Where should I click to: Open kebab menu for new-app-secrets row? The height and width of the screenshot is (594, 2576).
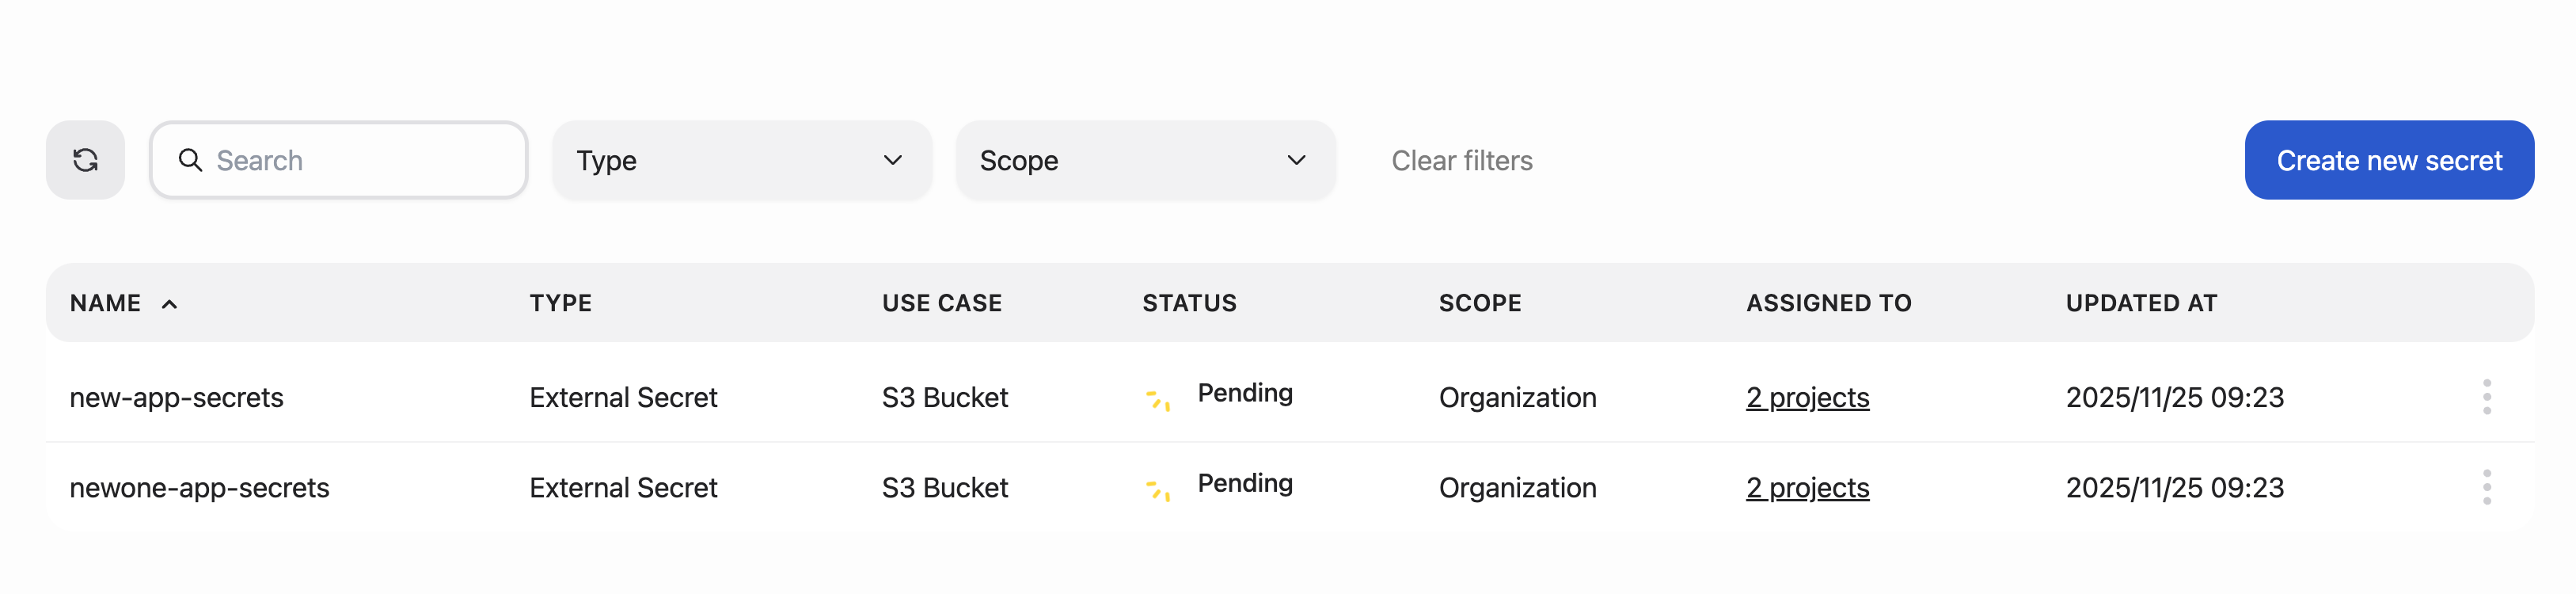point(2486,397)
